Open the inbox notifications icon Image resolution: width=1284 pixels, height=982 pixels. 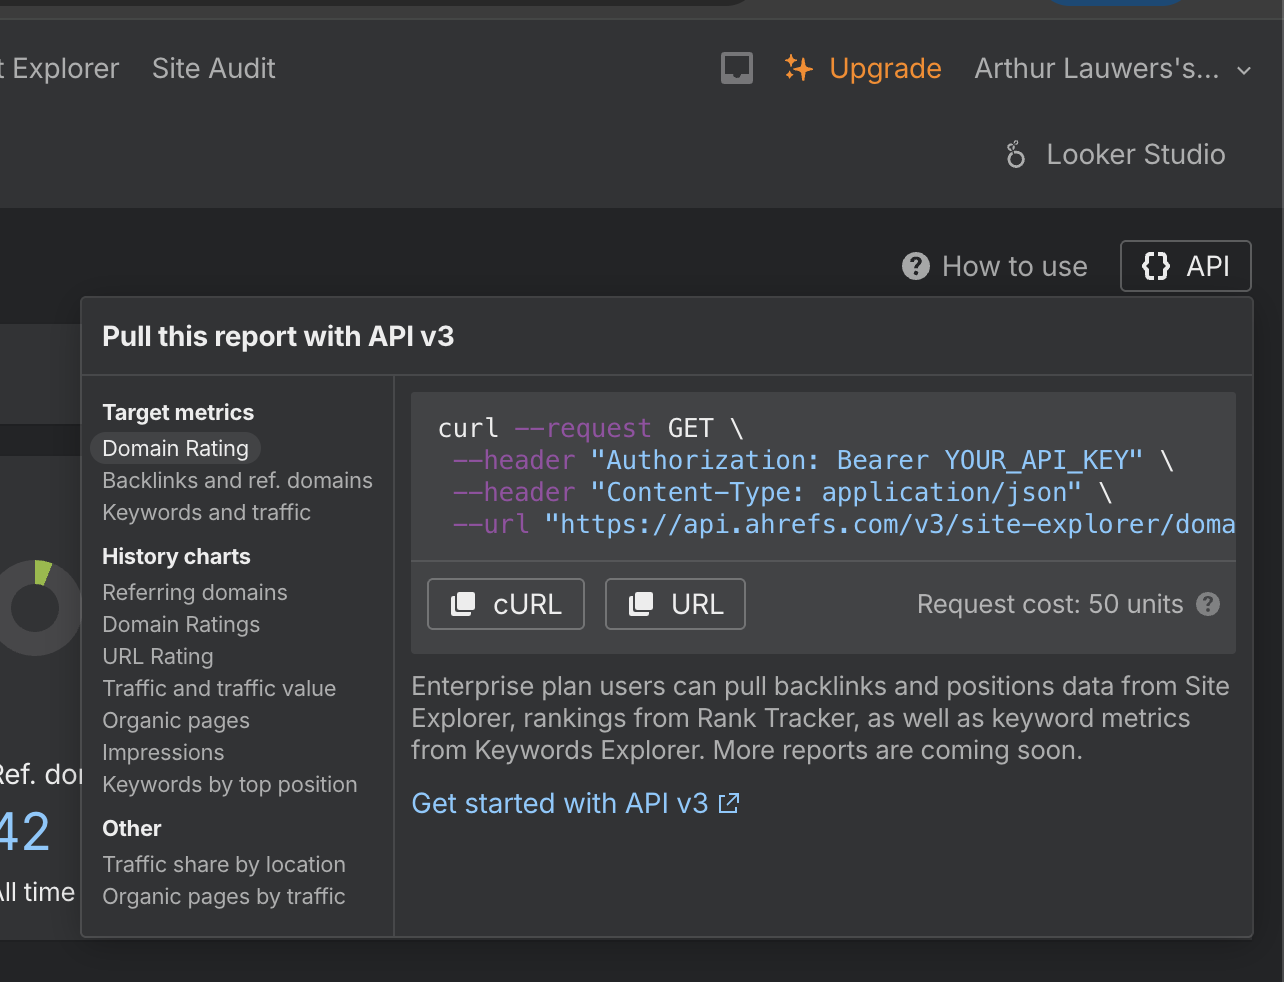pos(737,68)
